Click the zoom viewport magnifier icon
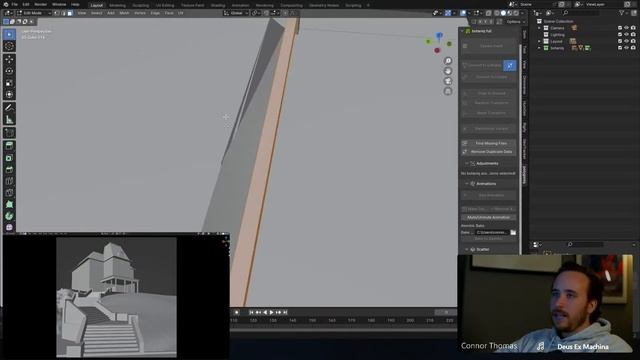 448,61
